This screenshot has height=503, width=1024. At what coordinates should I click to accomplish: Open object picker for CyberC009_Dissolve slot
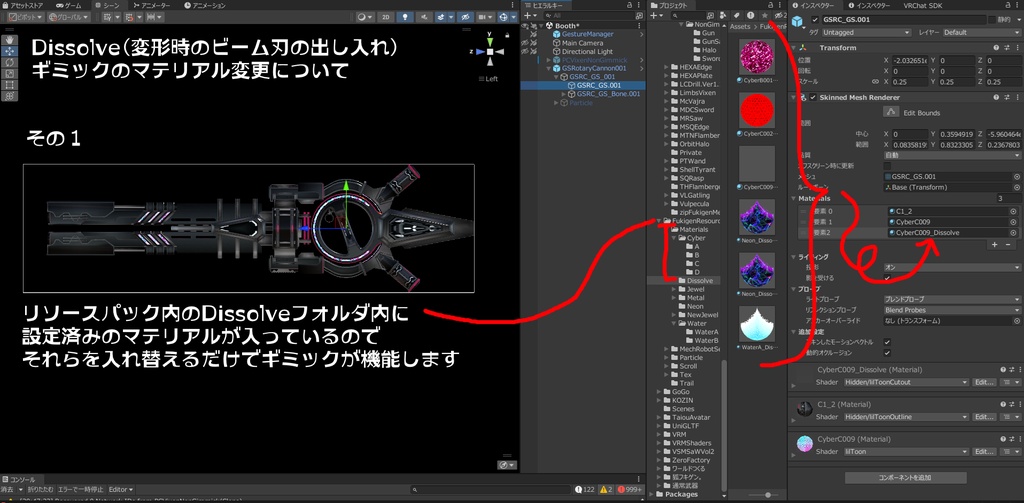1014,233
